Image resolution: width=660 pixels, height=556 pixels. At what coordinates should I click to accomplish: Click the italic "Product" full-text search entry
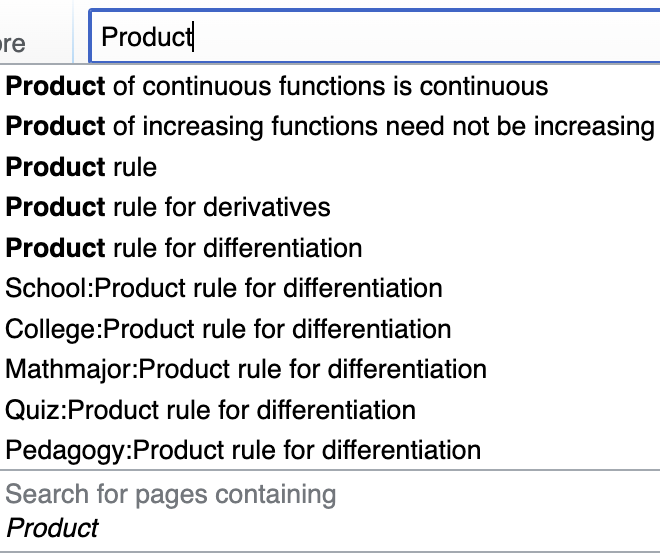(x=53, y=527)
